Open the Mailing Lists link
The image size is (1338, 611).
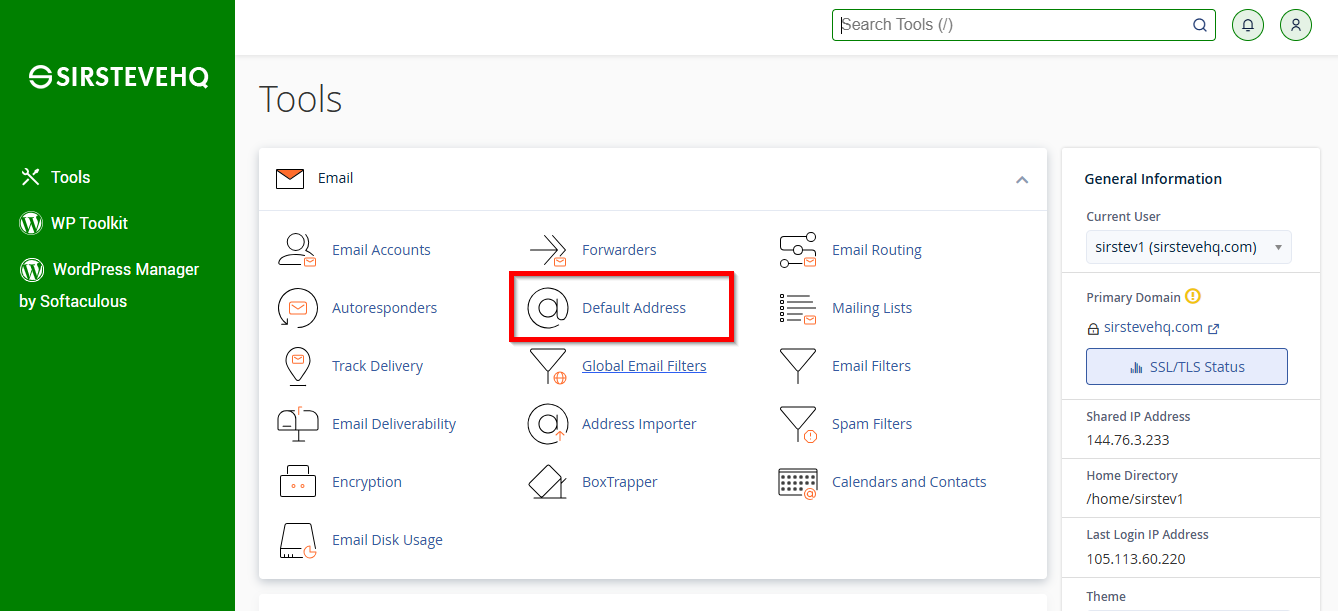pyautogui.click(x=872, y=308)
